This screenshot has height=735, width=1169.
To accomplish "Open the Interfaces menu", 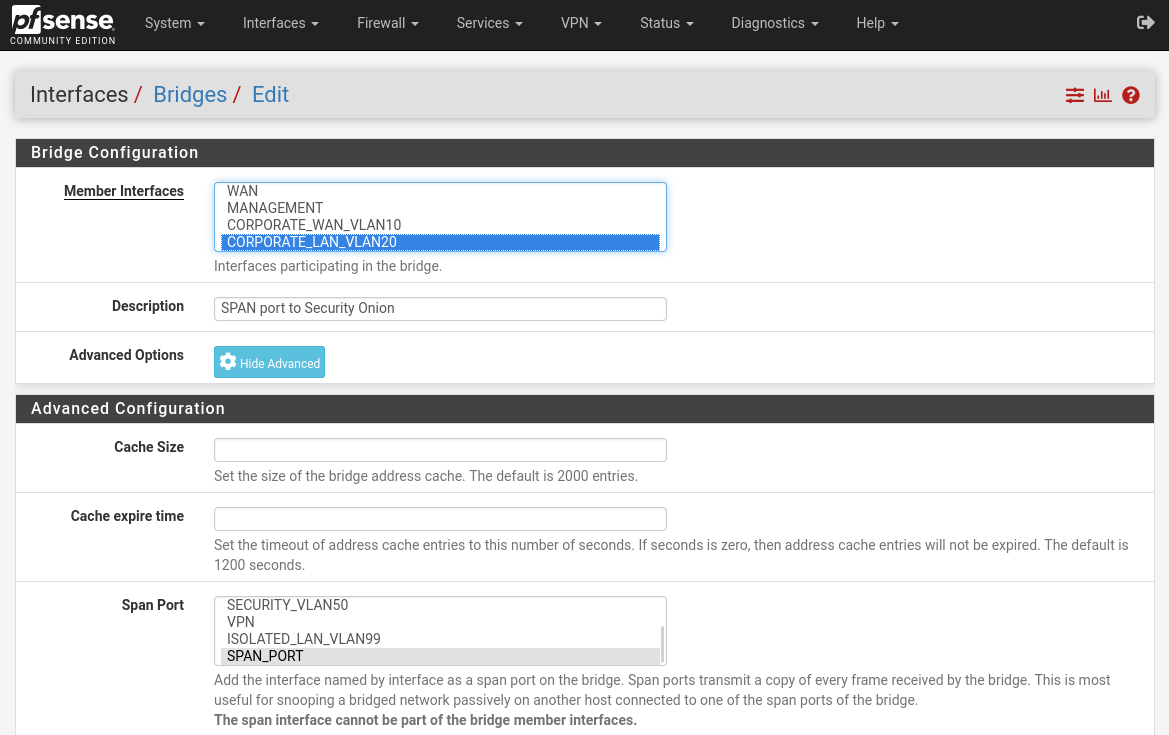I will 280,23.
